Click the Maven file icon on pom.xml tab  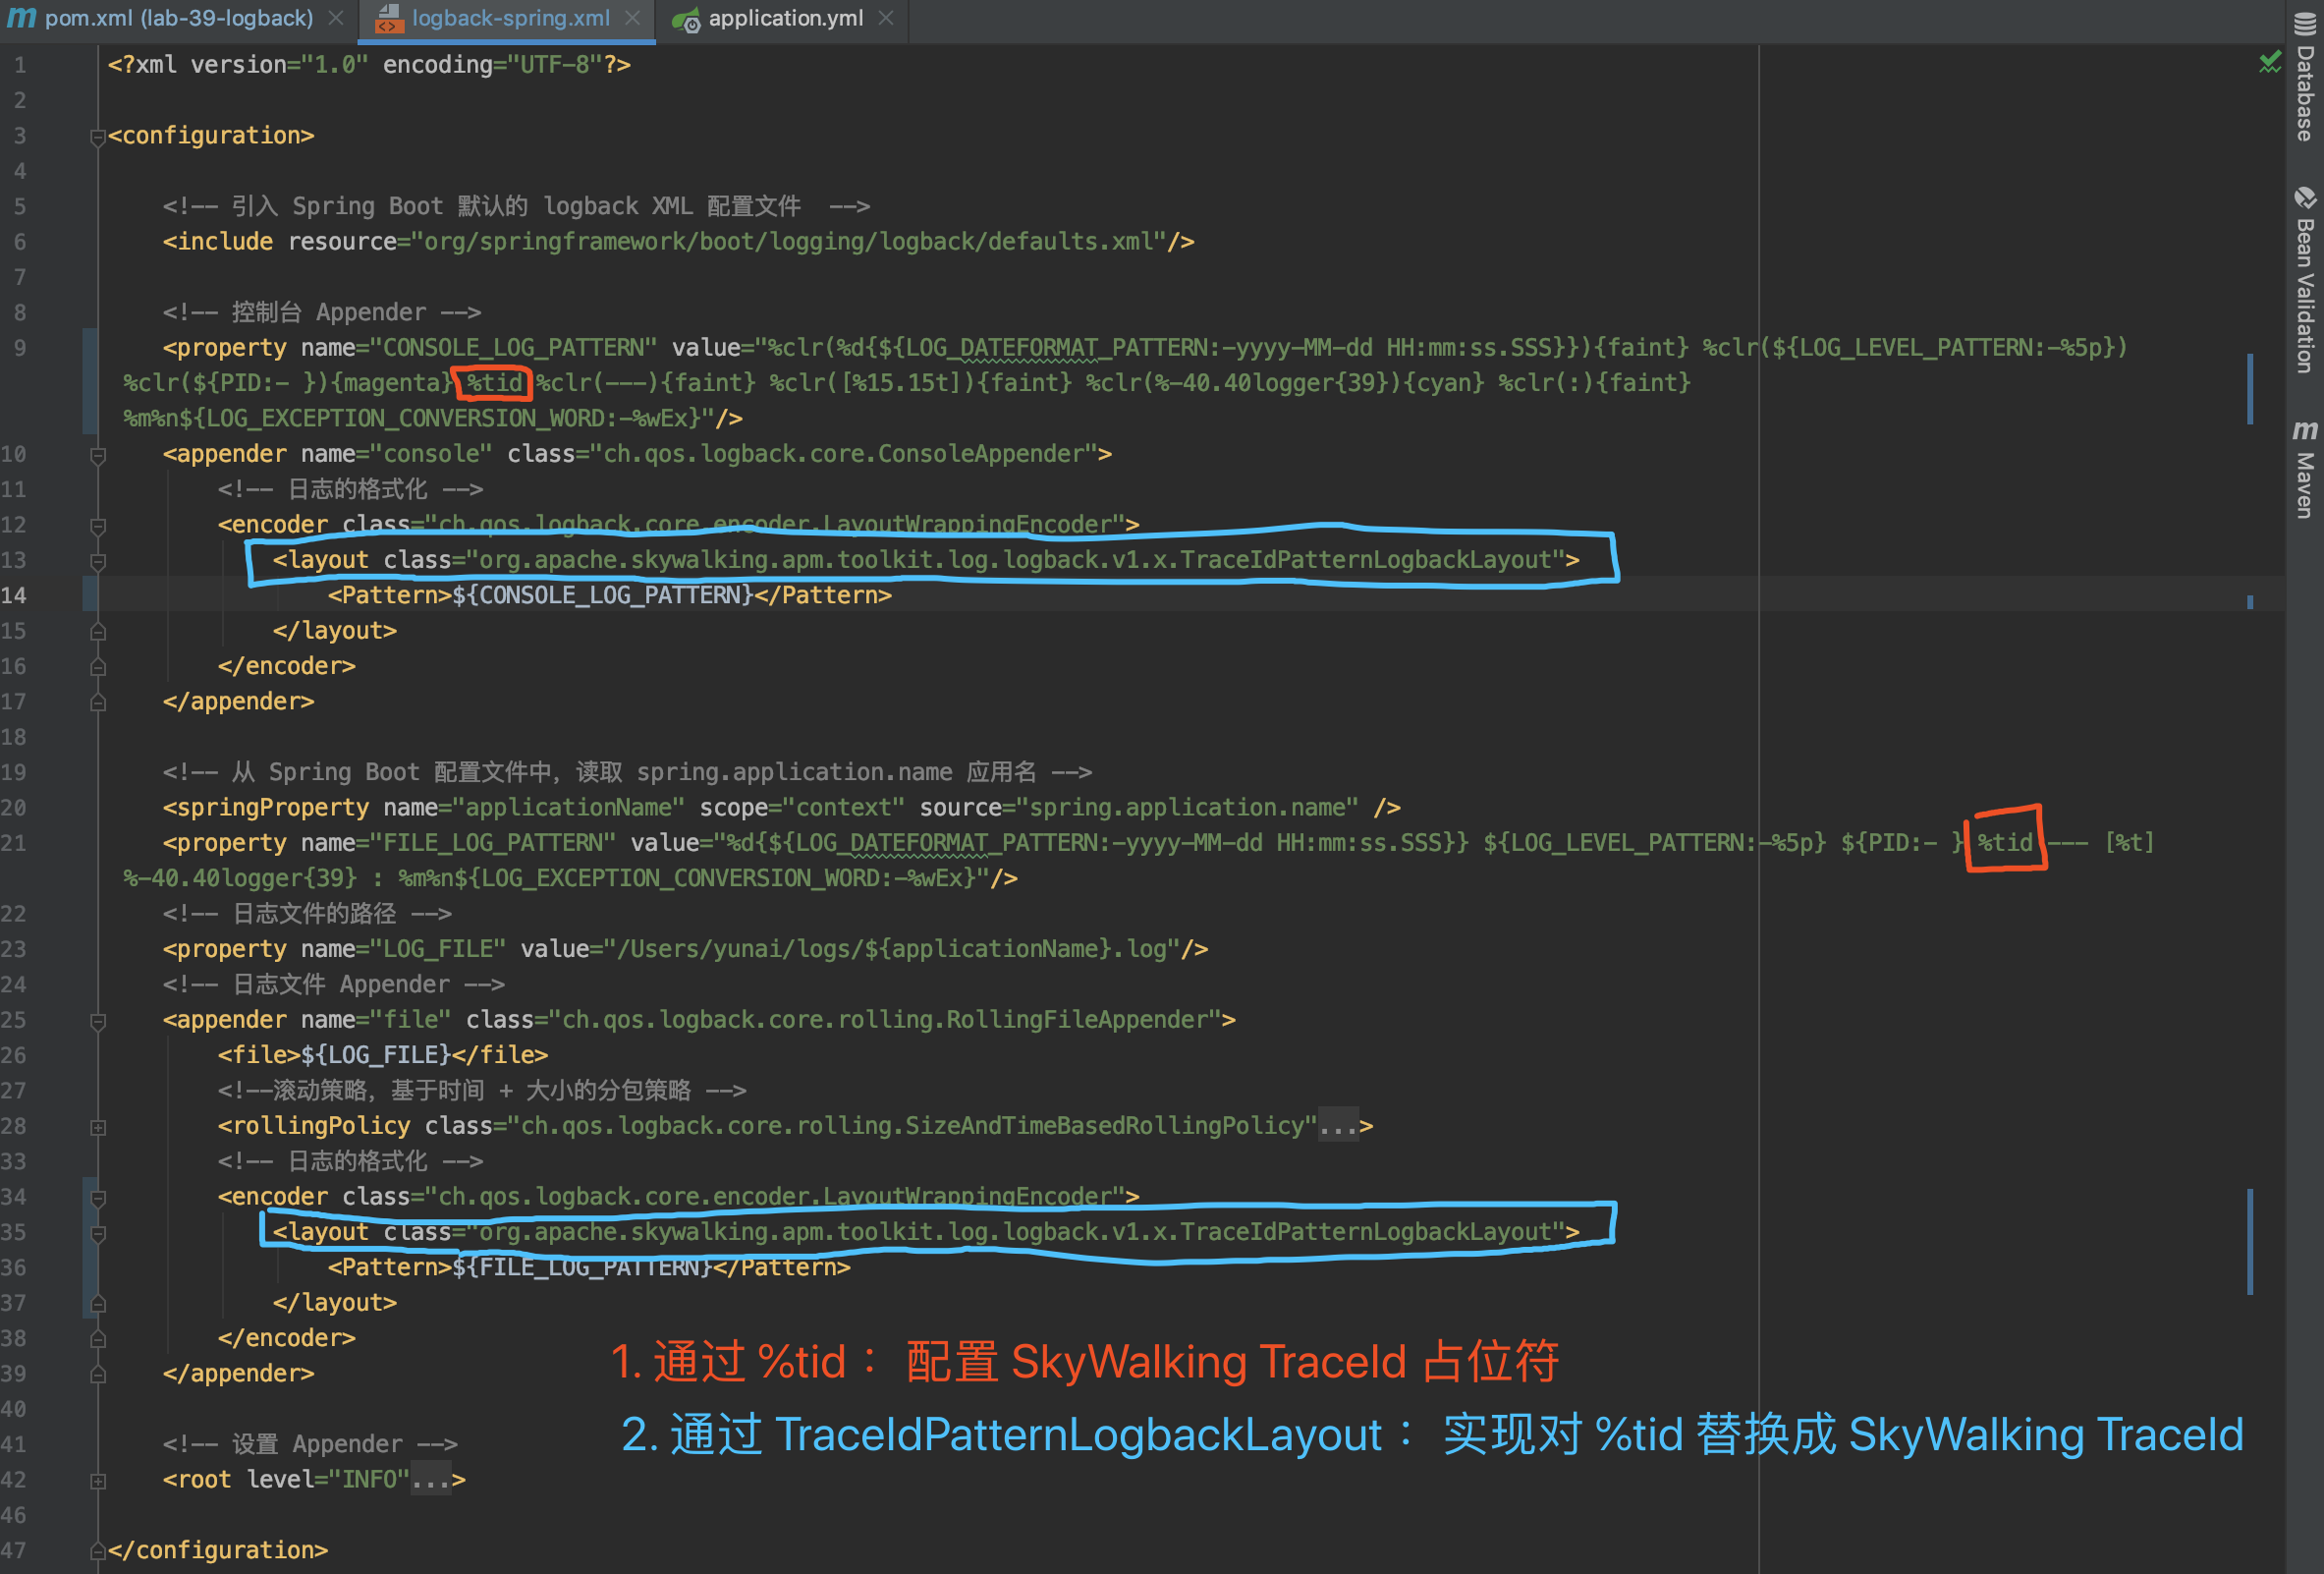click(21, 18)
